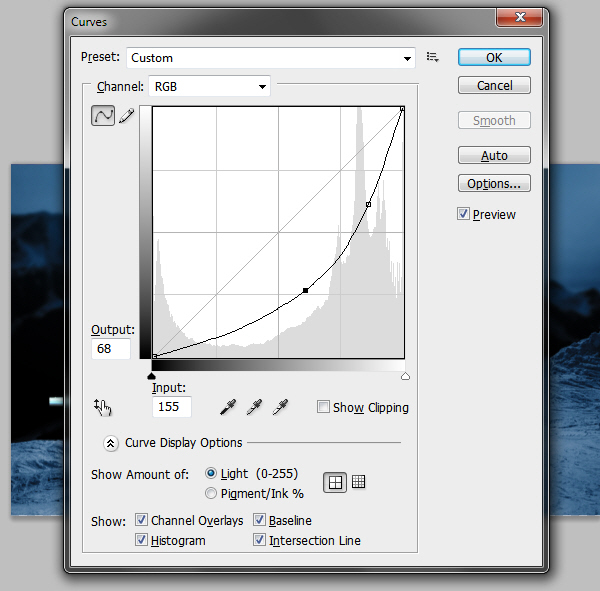Collapse Curve Display Options

coord(111,443)
